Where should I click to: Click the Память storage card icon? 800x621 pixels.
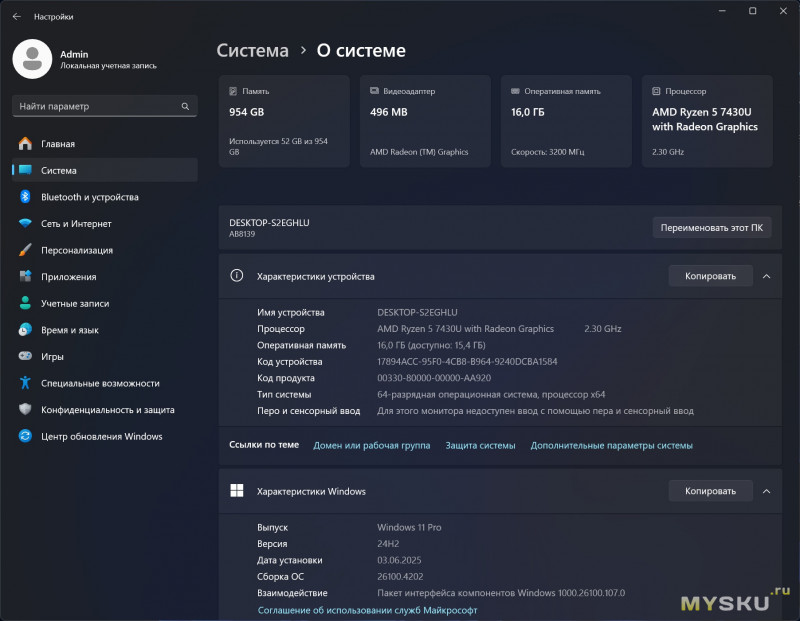233,91
